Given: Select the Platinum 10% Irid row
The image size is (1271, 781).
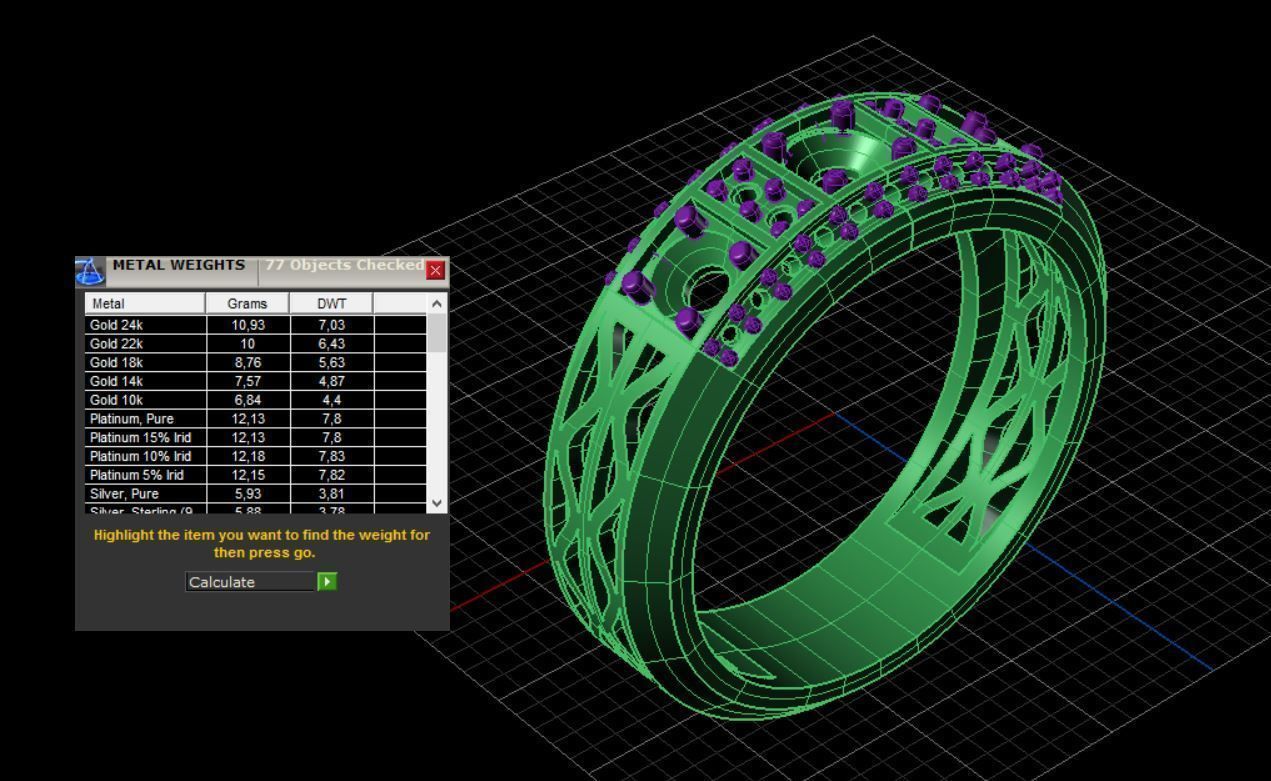Looking at the screenshot, I should tap(256, 456).
